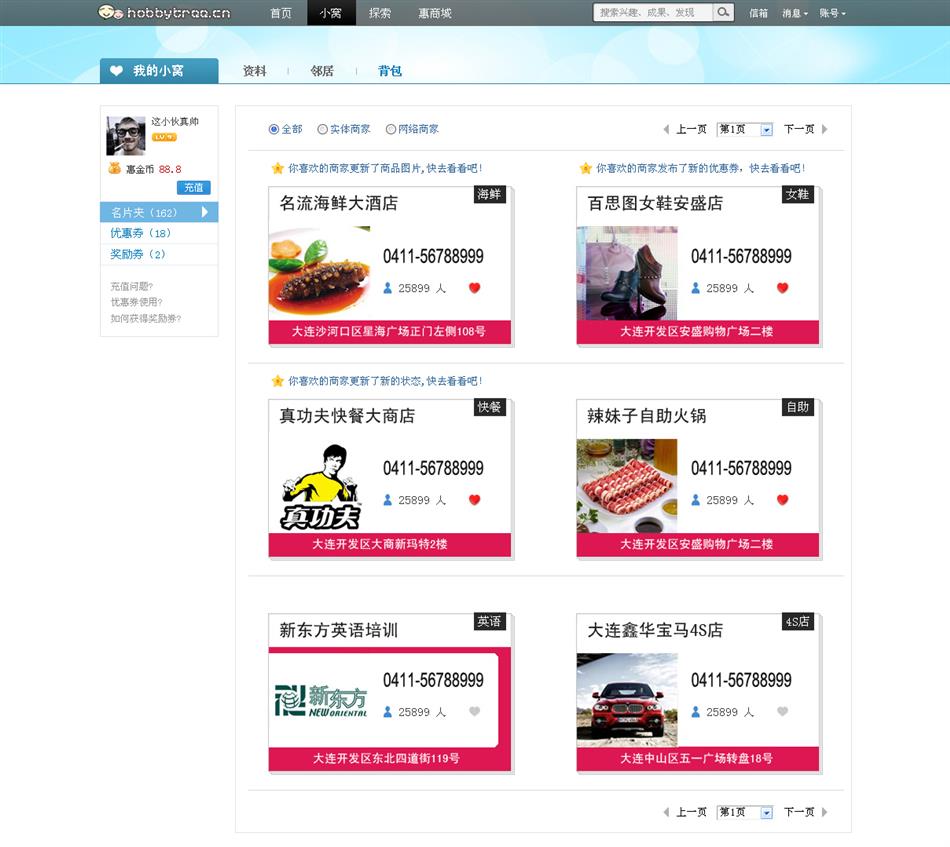Click the star icon beside 新的状态 notice
This screenshot has width=950, height=847.
coord(277,380)
